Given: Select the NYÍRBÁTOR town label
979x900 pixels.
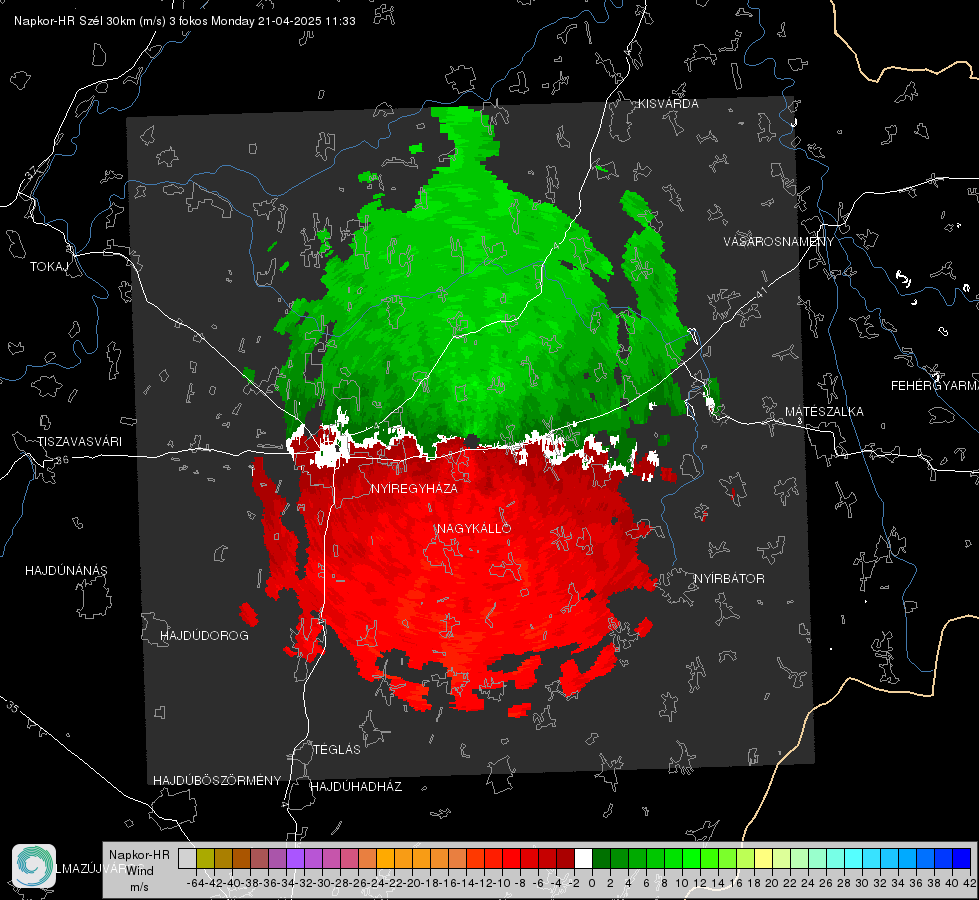Looking at the screenshot, I should coord(729,578).
